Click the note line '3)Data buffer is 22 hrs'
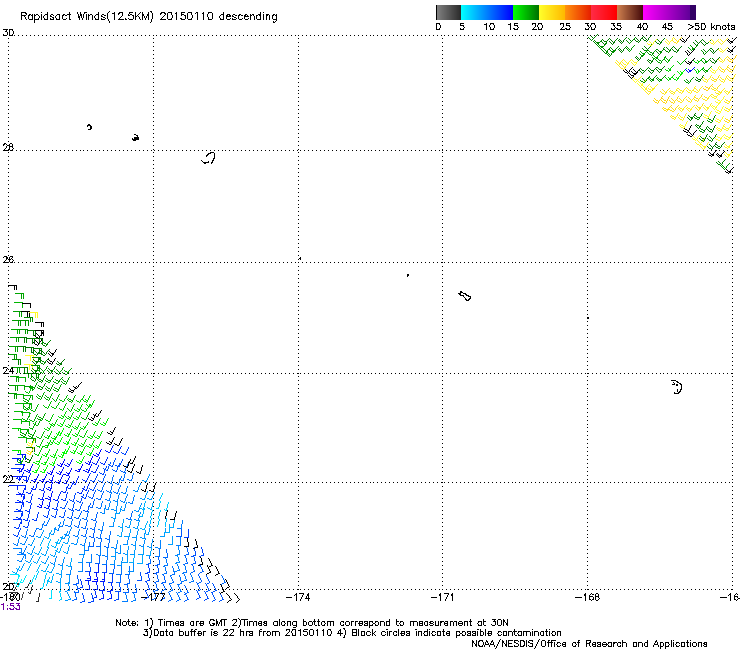 click(352, 633)
